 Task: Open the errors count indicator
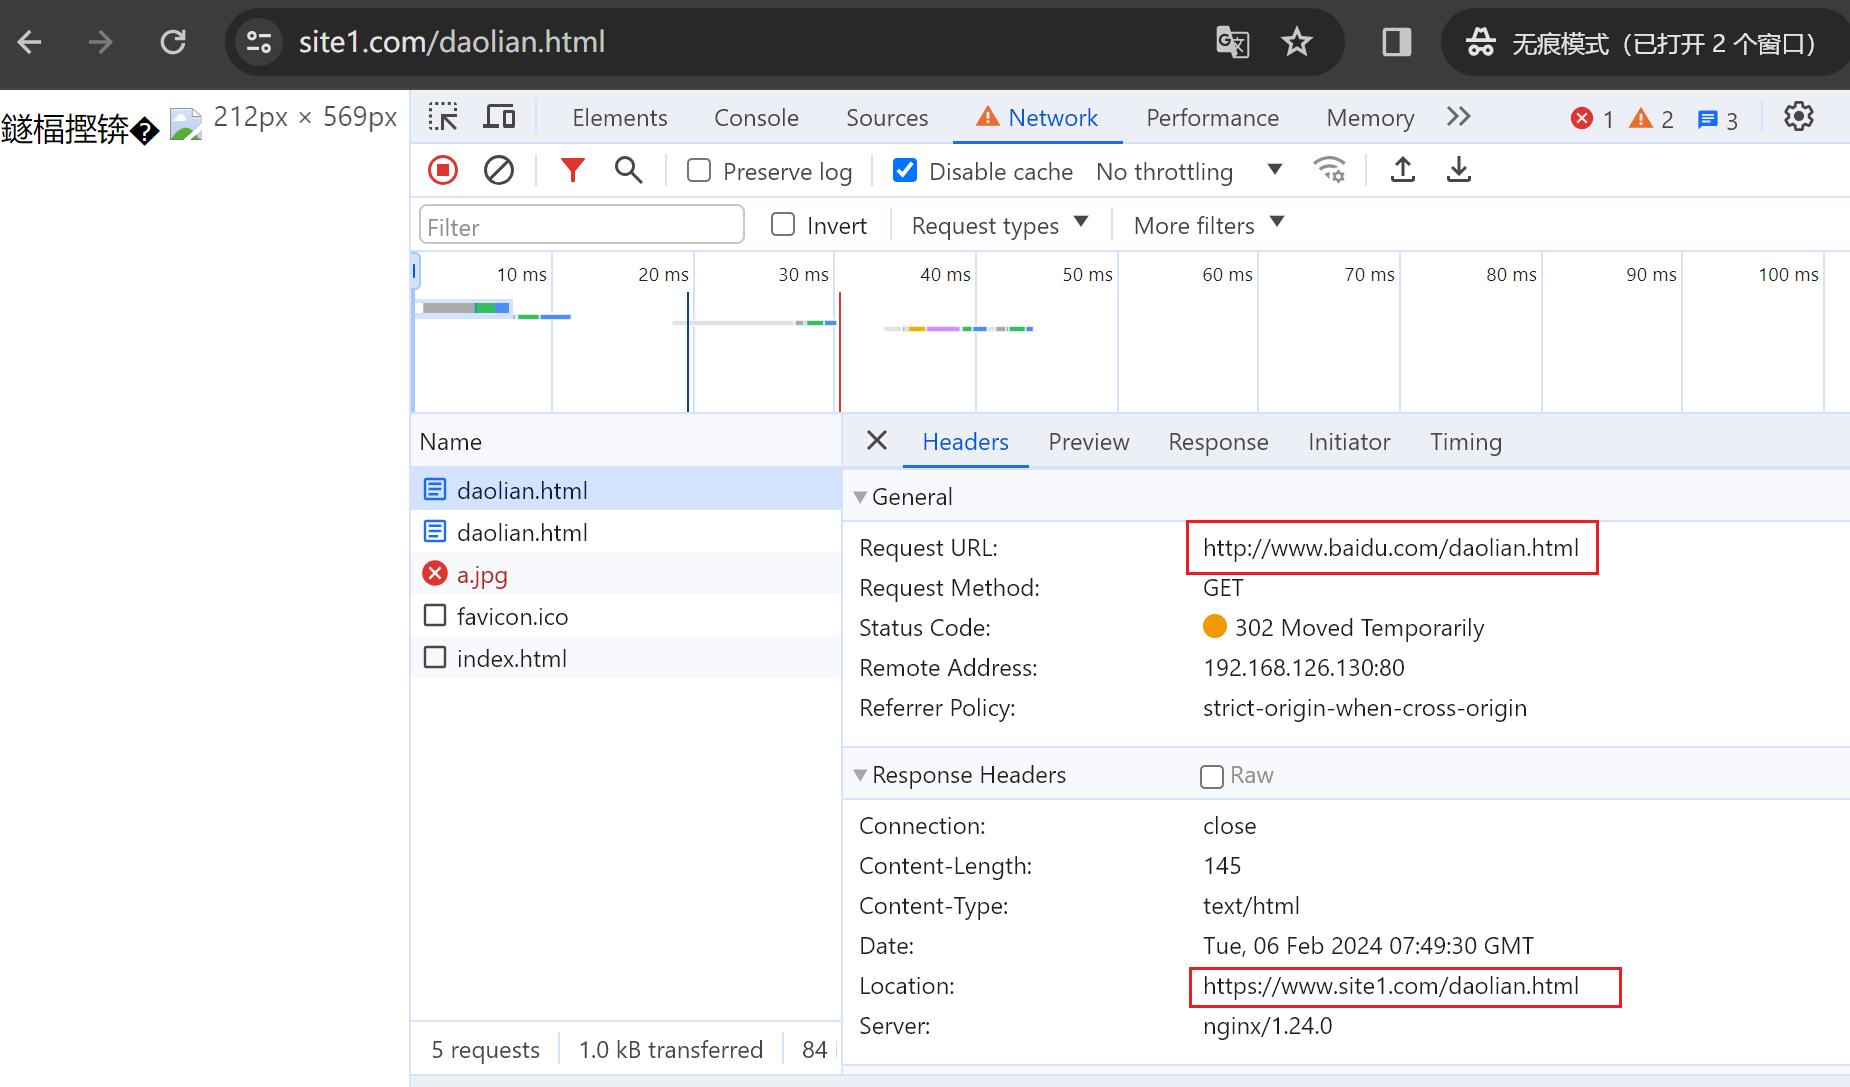(1592, 119)
